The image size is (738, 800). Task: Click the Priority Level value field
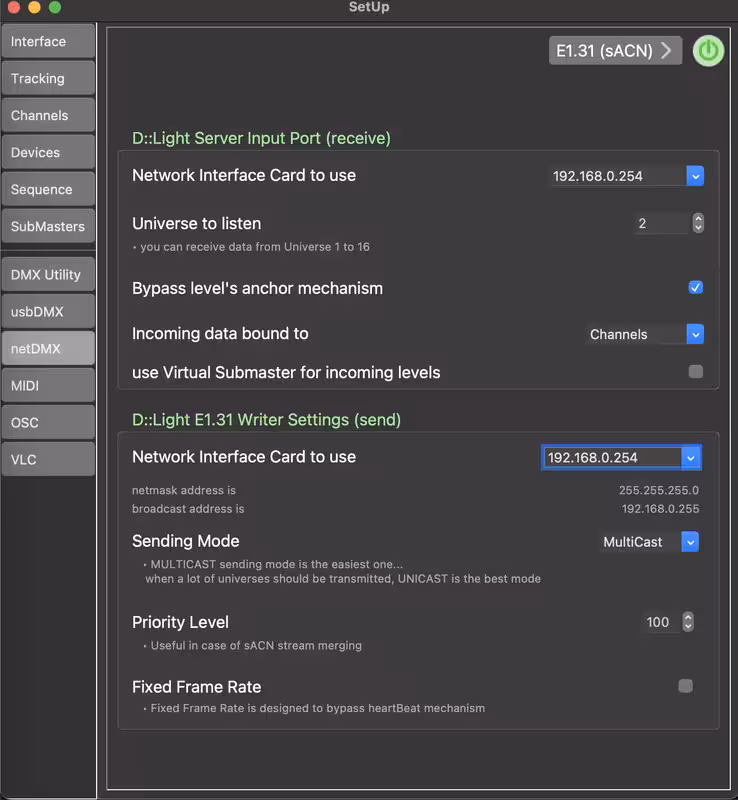658,622
